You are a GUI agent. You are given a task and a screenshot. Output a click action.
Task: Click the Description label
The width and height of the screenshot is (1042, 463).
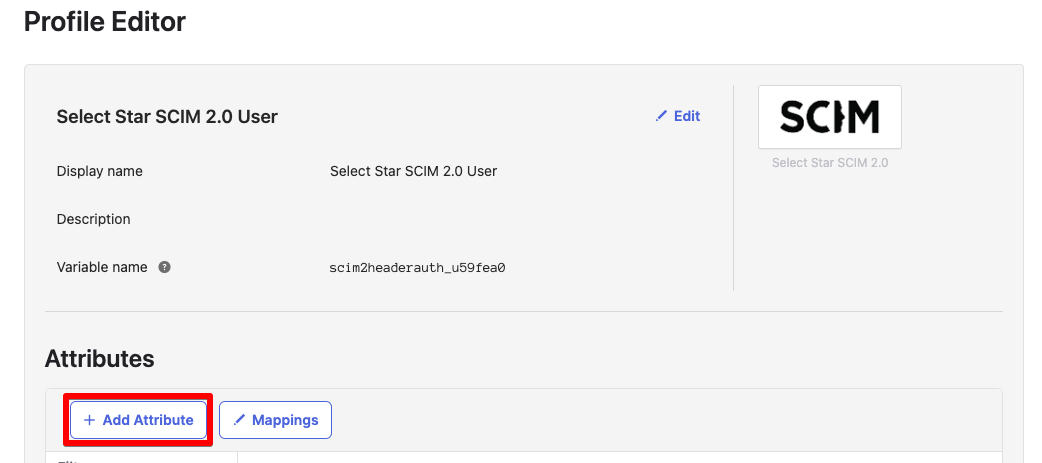click(x=93, y=219)
